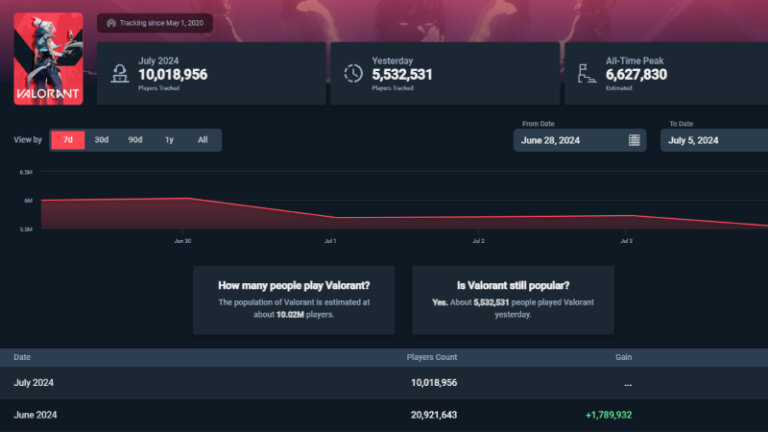Click the tracking signal icon
The width and height of the screenshot is (768, 432).
pos(111,23)
